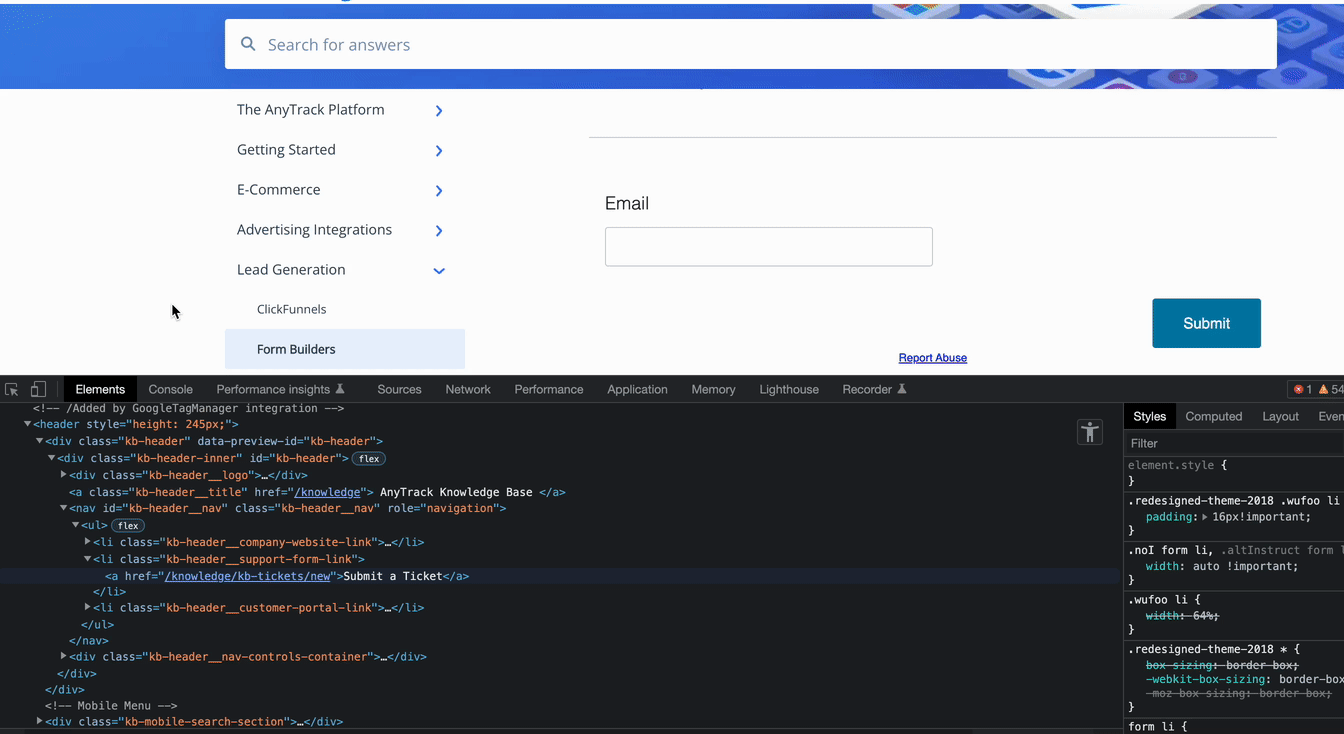Collapse the support-form-link li node
The width and height of the screenshot is (1344, 734).
(x=88, y=559)
